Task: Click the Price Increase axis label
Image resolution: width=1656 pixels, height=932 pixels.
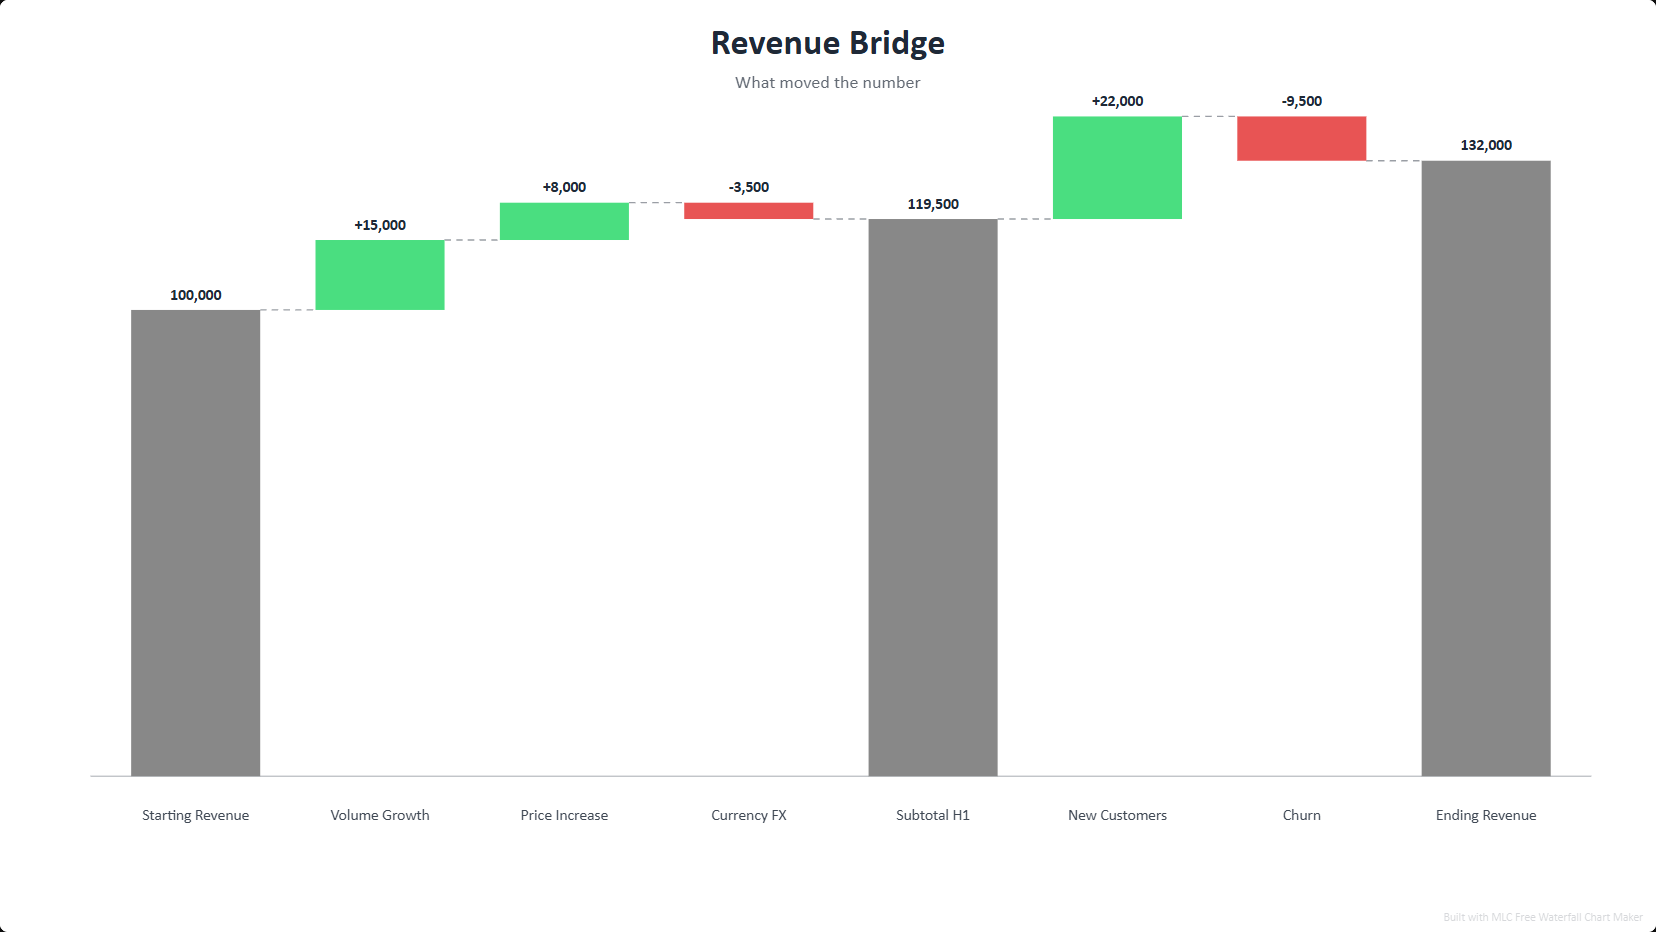Action: click(564, 815)
